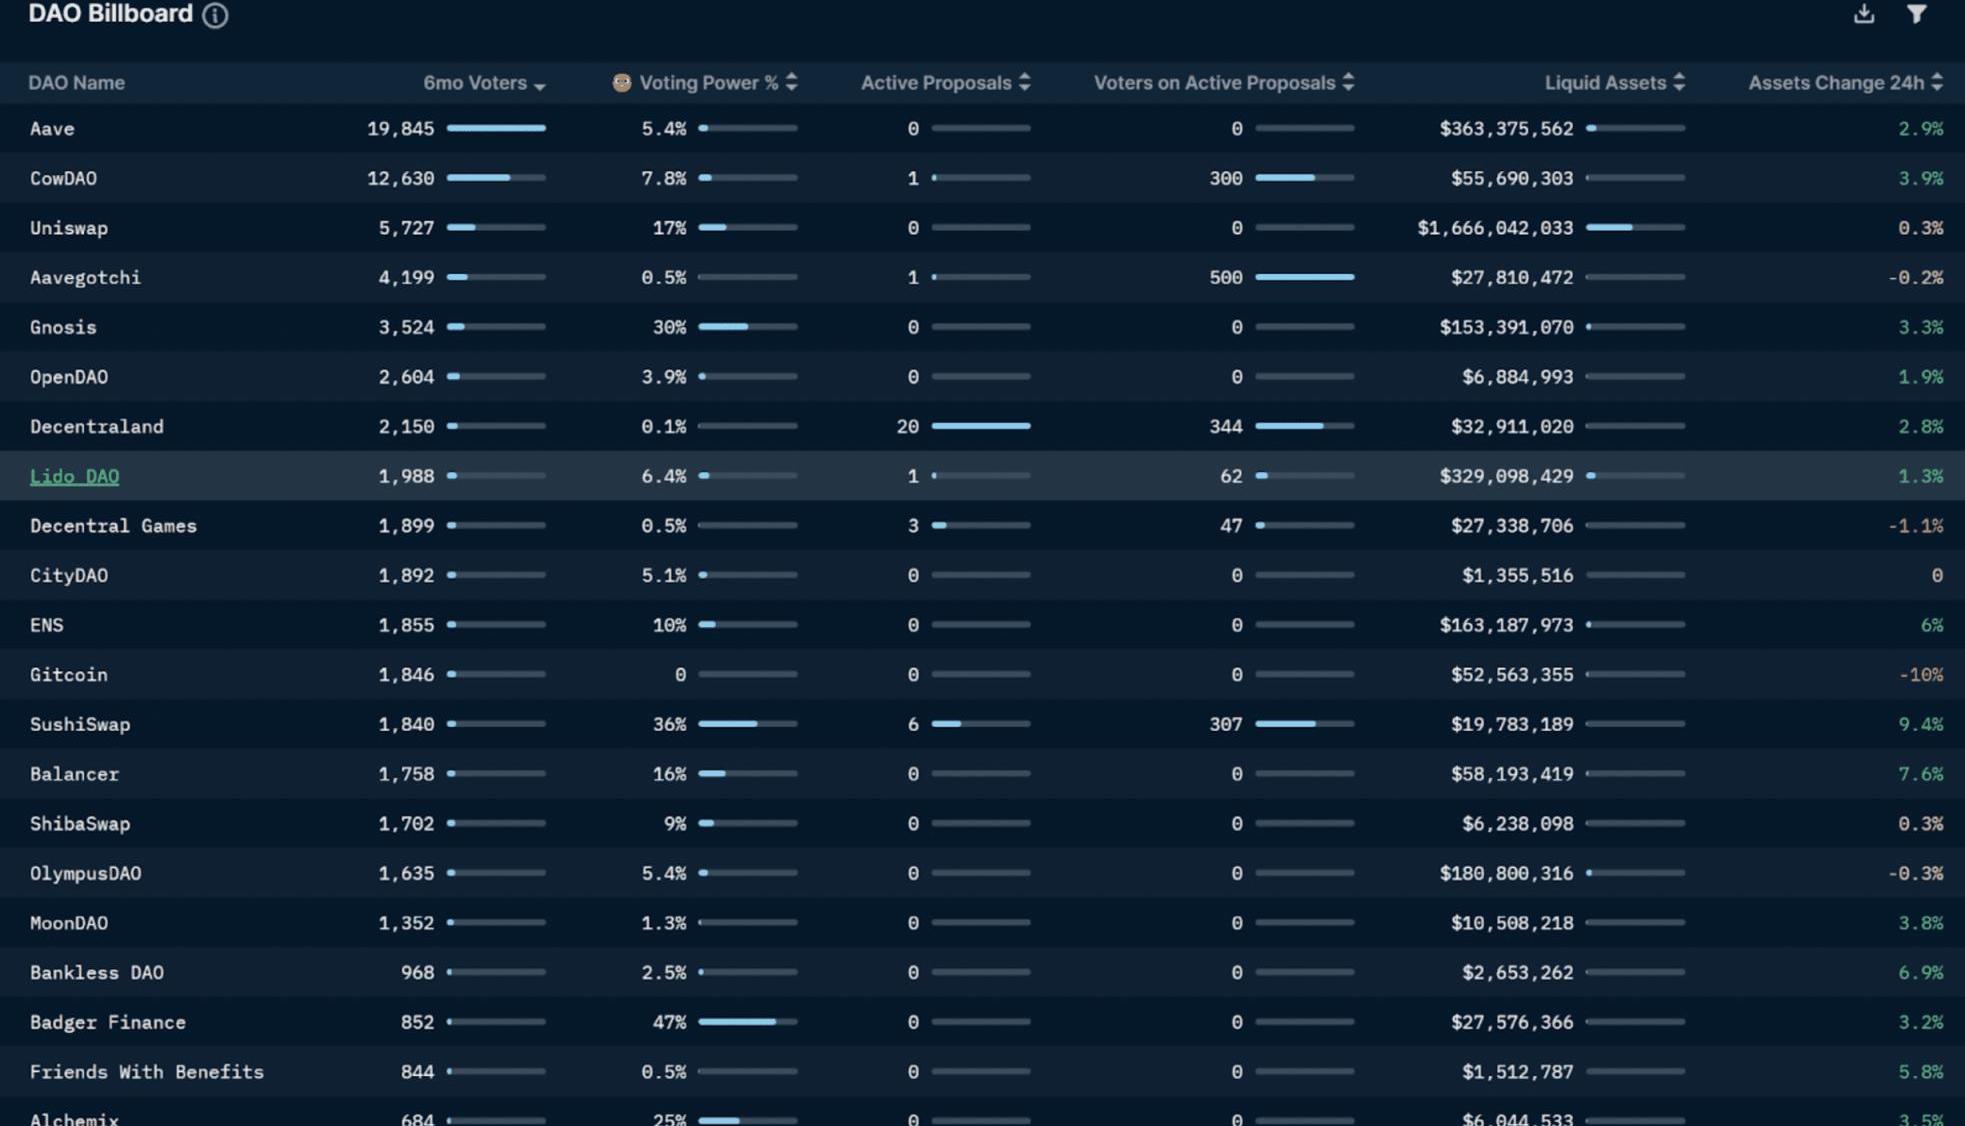Click the Voting Power avatar icon

(622, 83)
